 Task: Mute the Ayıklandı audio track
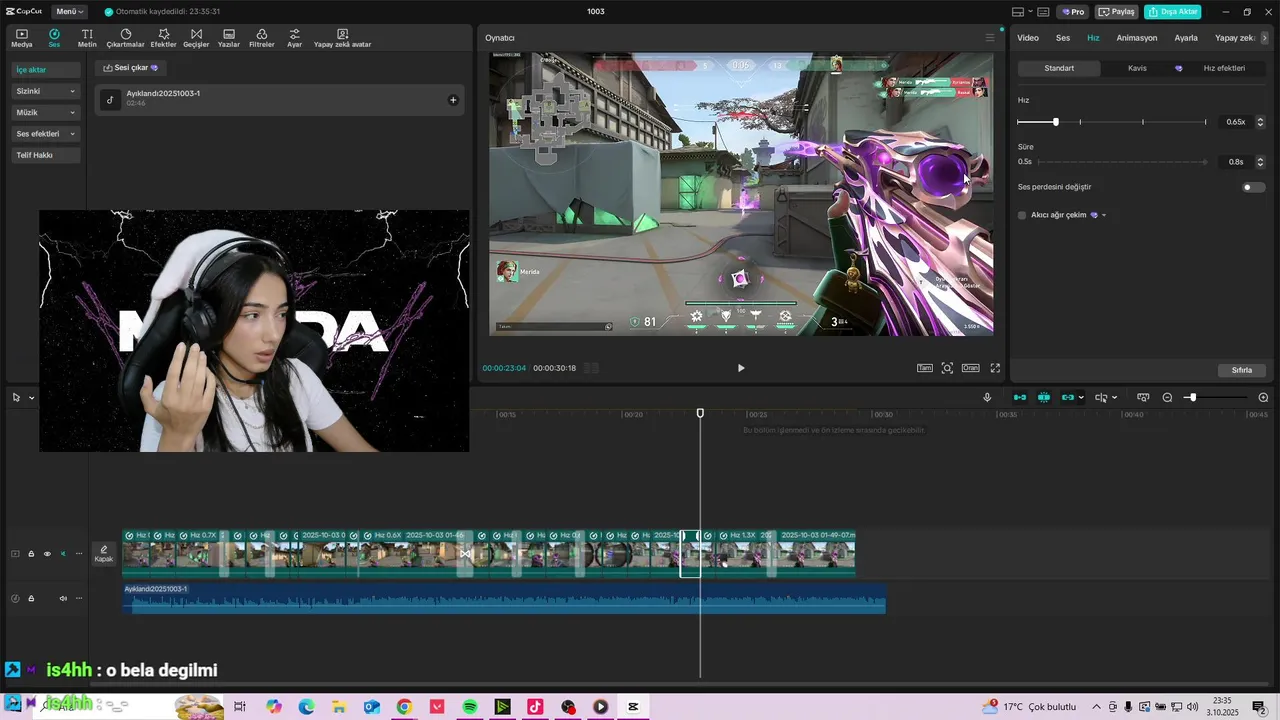(63, 599)
